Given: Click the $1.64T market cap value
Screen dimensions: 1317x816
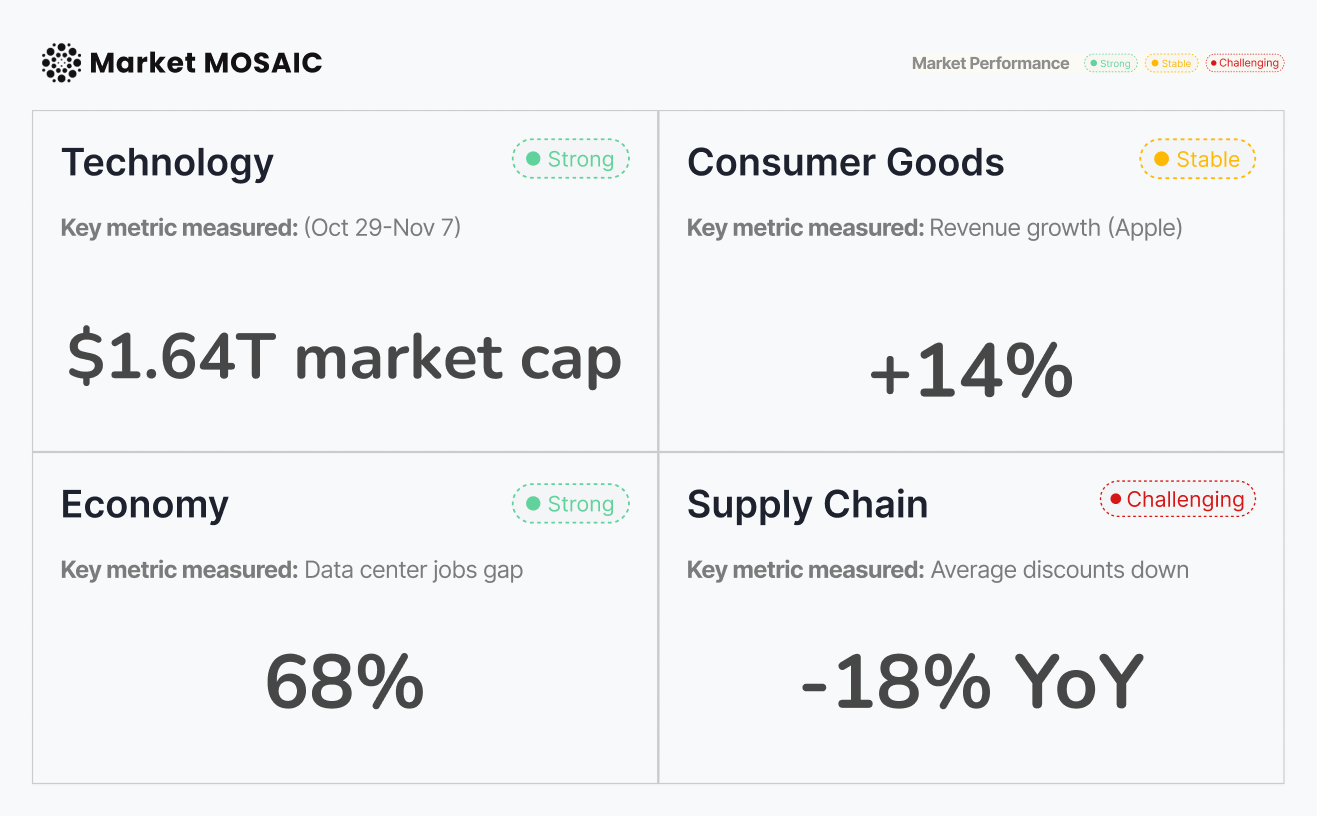Looking at the screenshot, I should click(344, 358).
